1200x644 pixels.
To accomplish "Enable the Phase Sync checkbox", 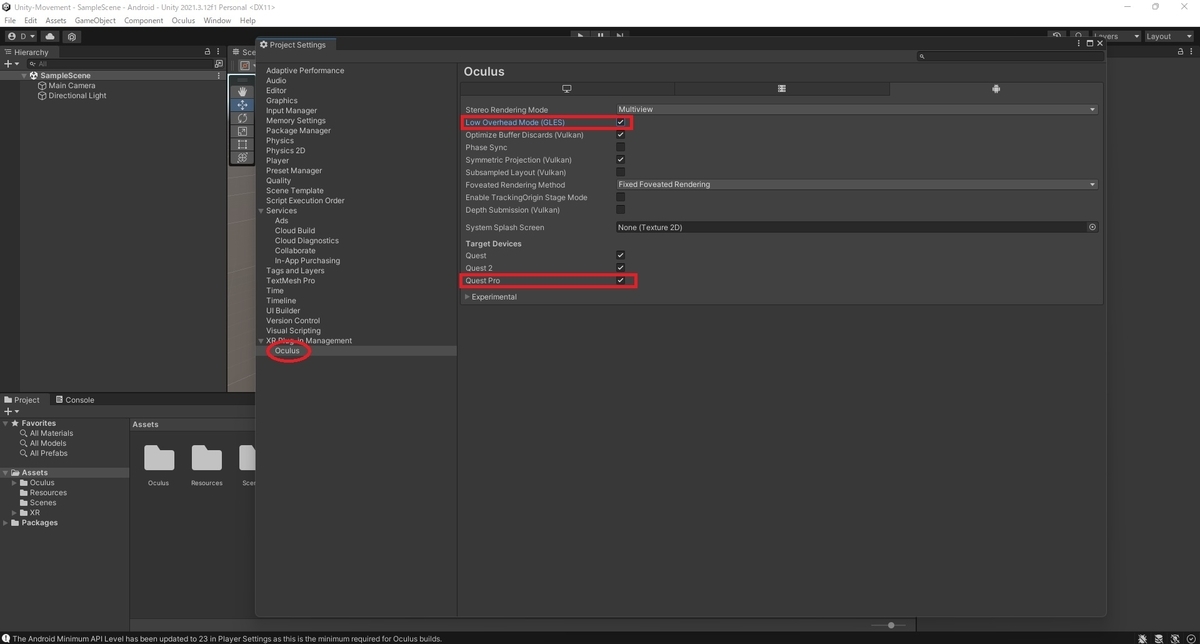I will [x=620, y=147].
